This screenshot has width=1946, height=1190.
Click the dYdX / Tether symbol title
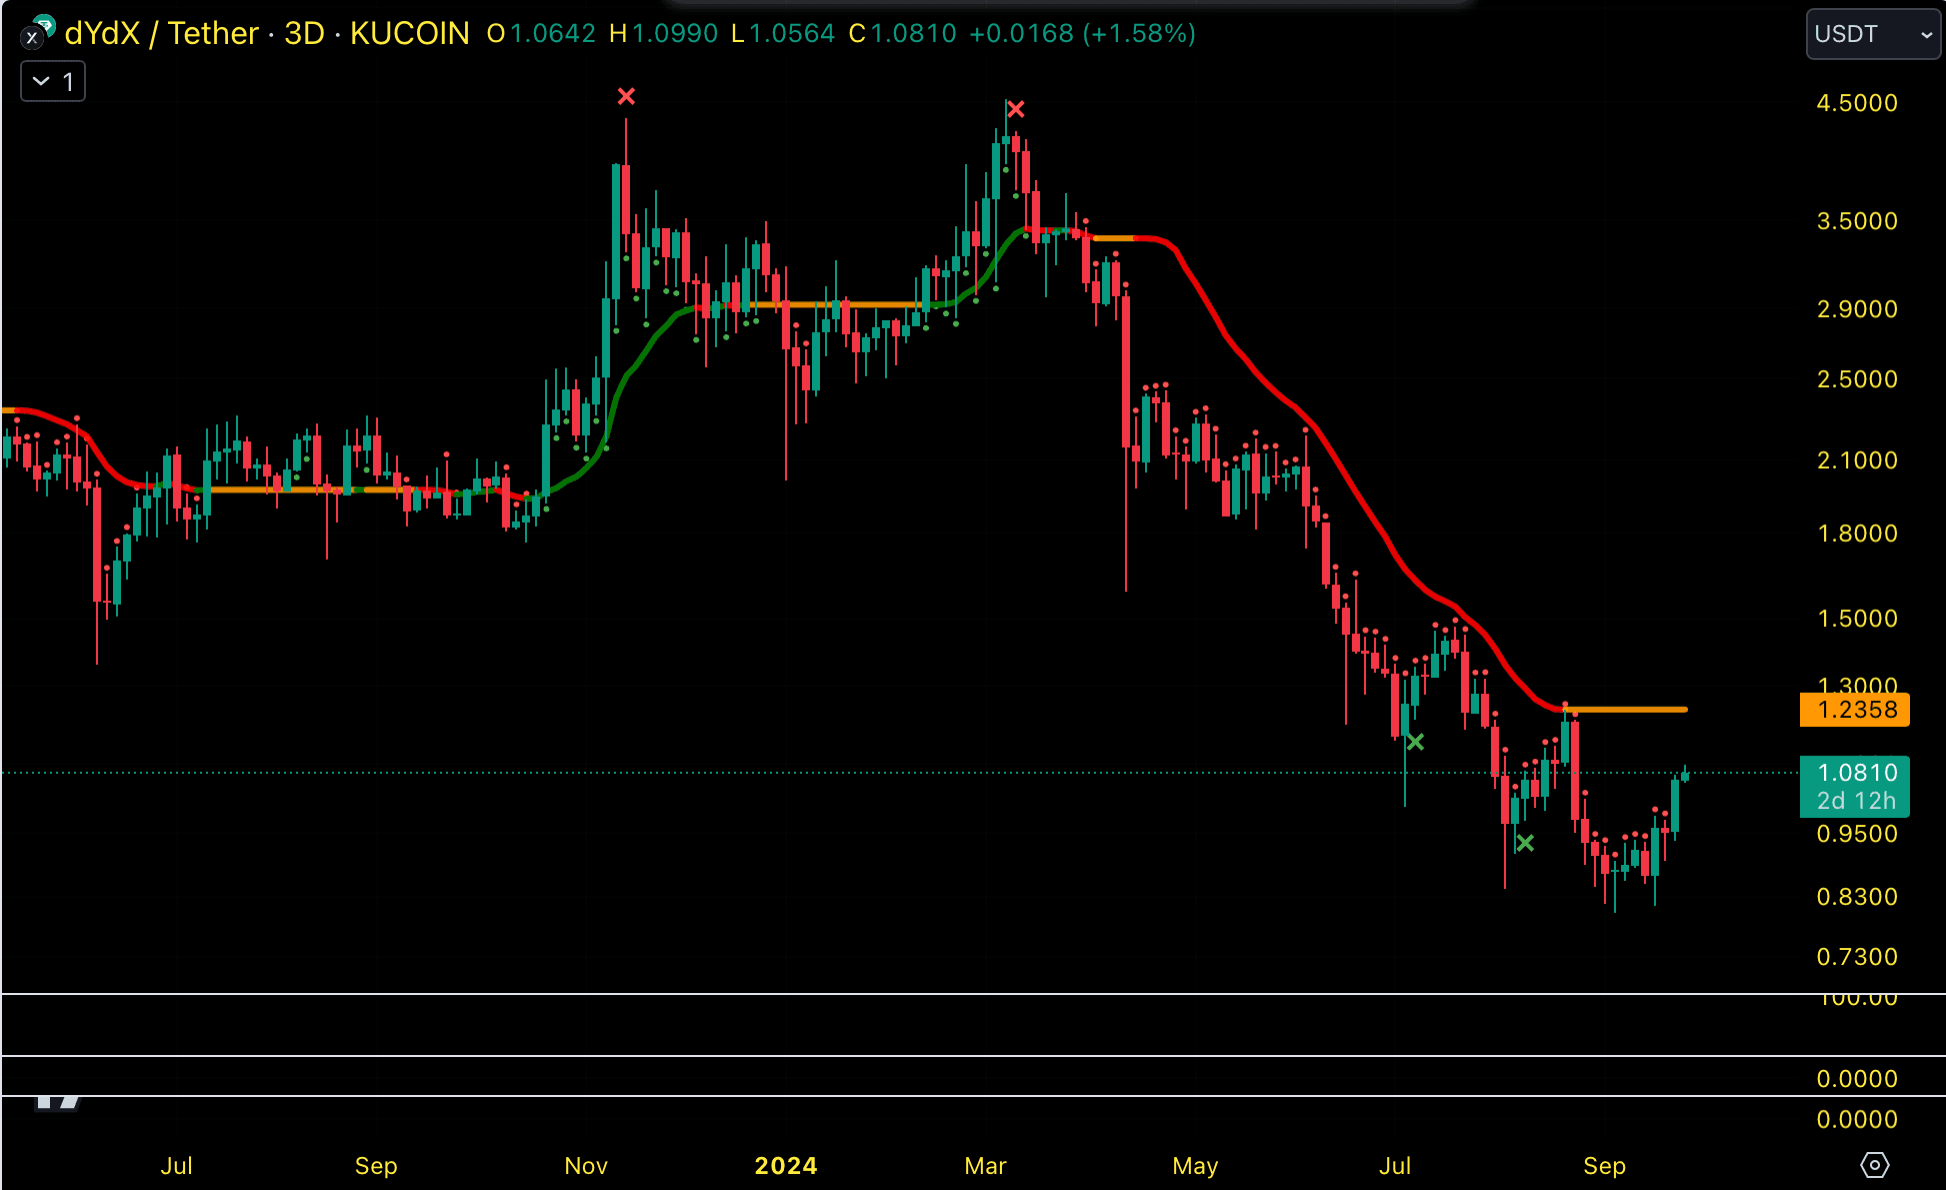point(162,33)
